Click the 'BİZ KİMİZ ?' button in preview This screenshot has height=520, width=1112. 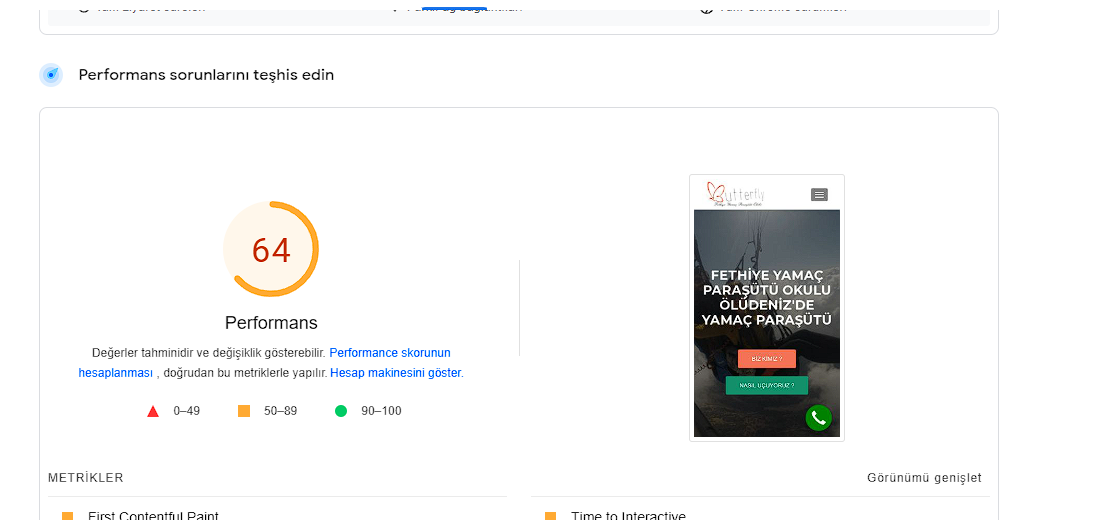coord(767,359)
